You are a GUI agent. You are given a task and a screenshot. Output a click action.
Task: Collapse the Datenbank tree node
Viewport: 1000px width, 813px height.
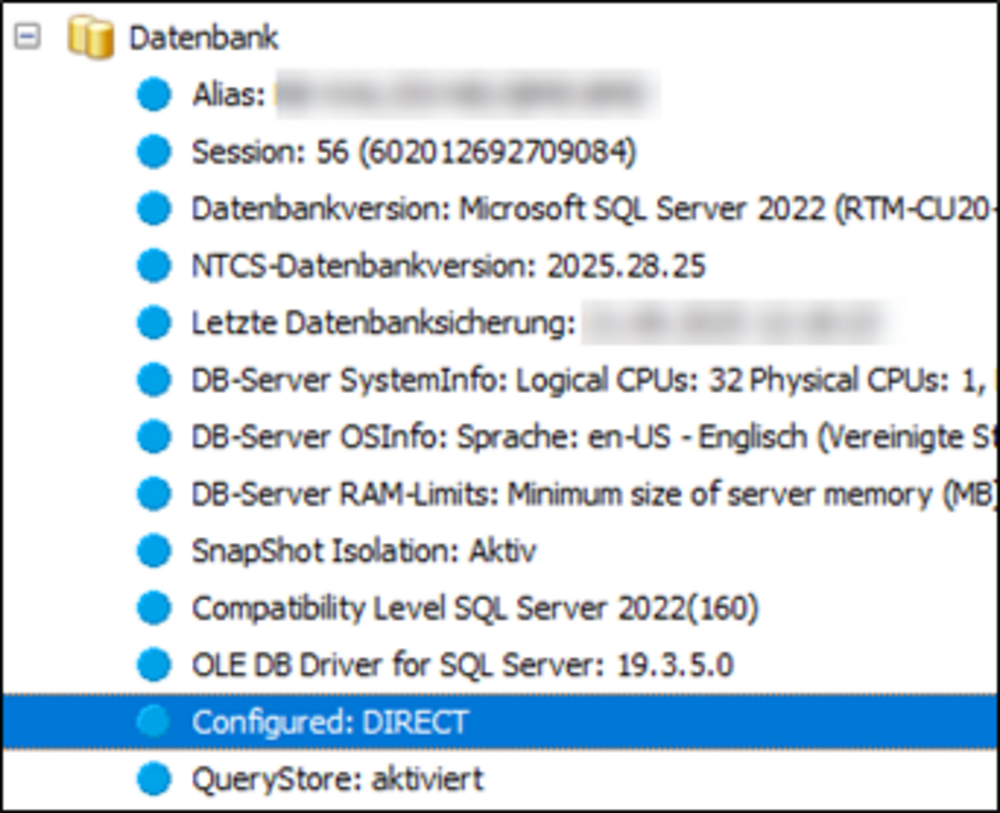point(26,38)
